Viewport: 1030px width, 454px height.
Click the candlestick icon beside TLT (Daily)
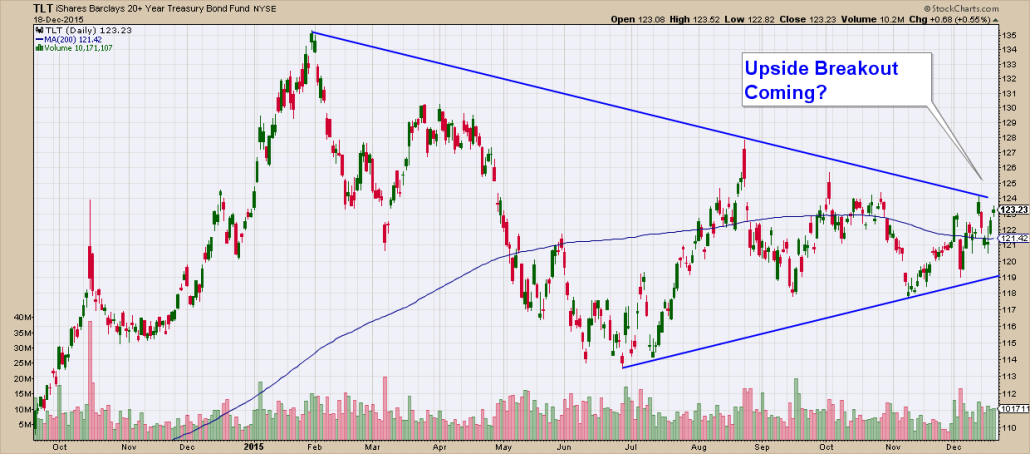(x=37, y=31)
